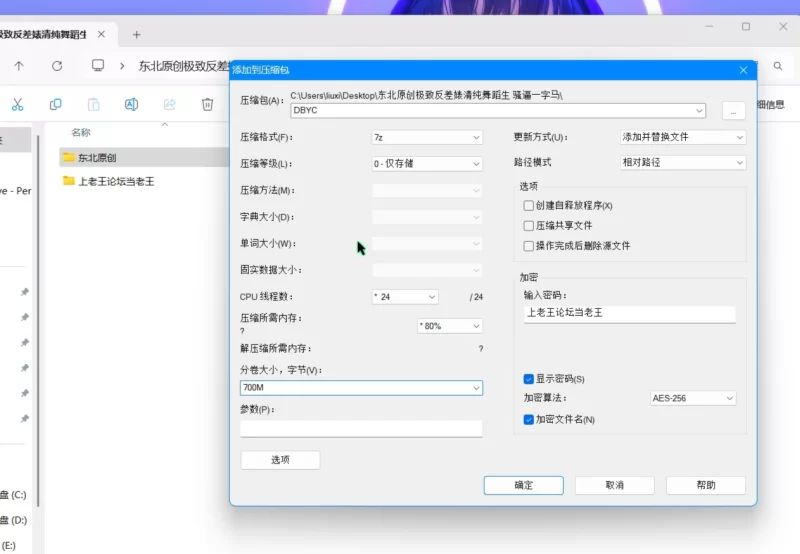Click the browse "..." button beside archive name
Image resolution: width=800 pixels, height=554 pixels.
click(x=734, y=111)
